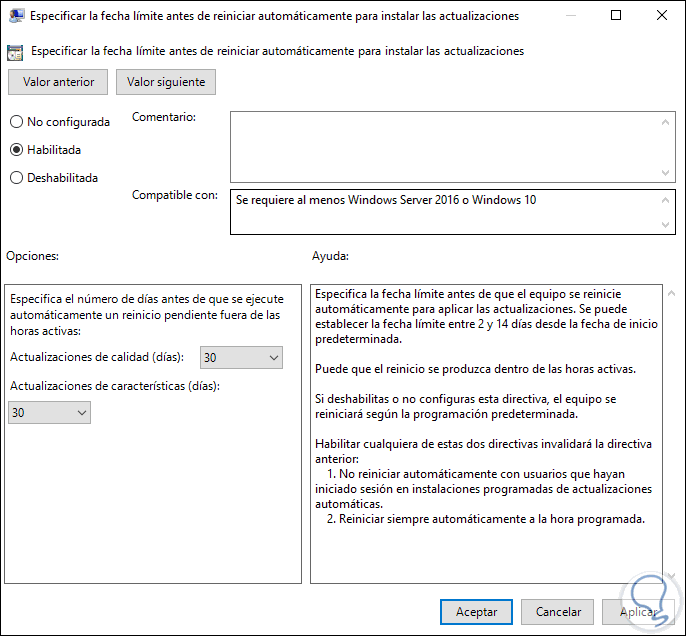Minimize the policy dialog window
This screenshot has width=686, height=636.
point(570,15)
